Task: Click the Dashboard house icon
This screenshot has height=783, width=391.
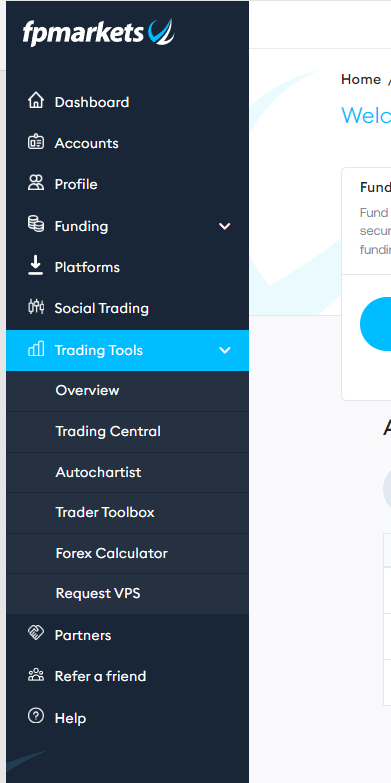Action: (x=35, y=100)
